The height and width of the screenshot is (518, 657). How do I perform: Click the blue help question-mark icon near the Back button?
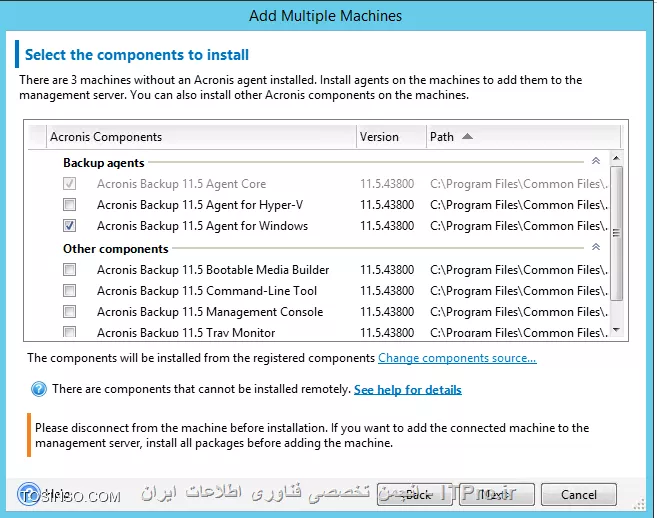pyautogui.click(x=28, y=494)
